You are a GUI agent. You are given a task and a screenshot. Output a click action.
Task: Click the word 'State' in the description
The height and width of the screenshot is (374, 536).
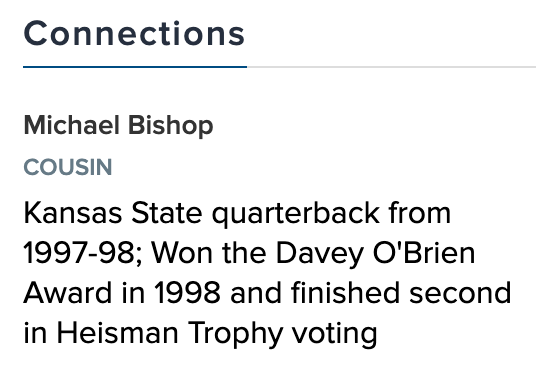pyautogui.click(x=167, y=213)
